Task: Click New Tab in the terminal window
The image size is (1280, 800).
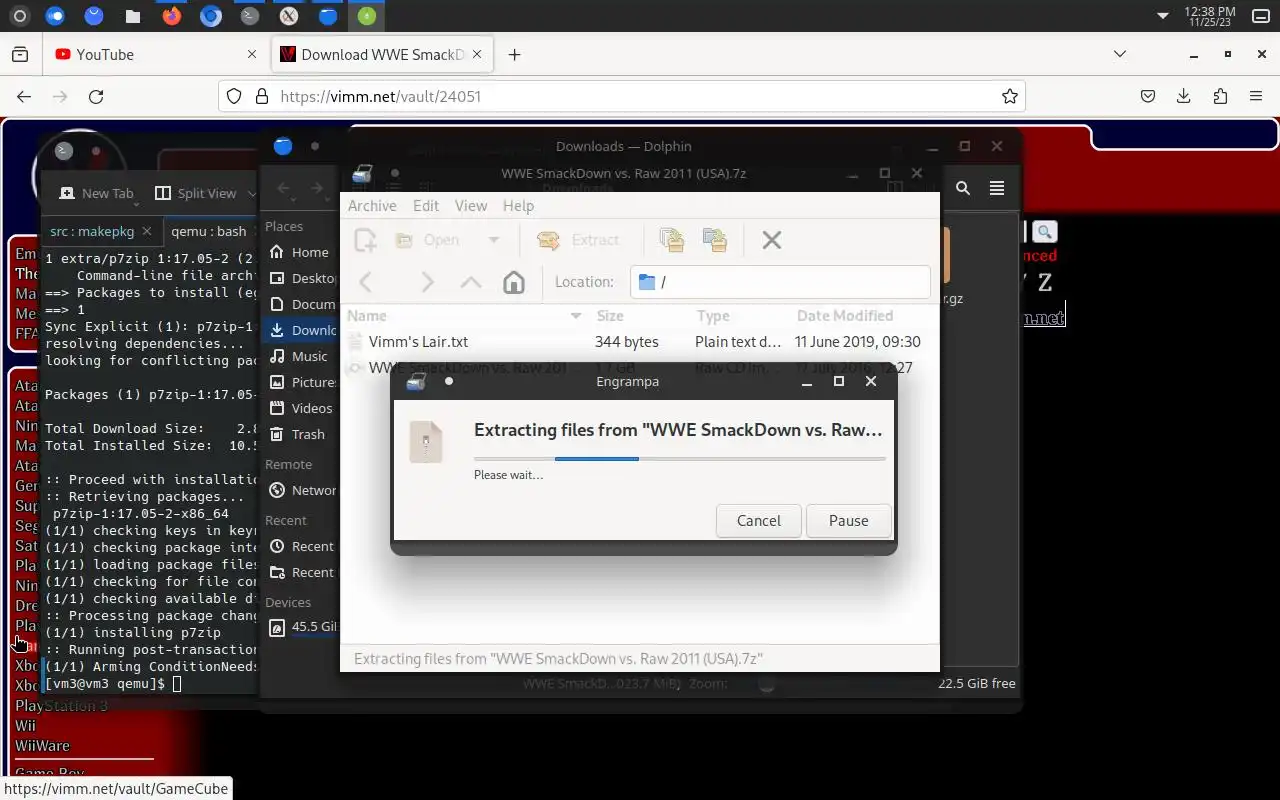Action: click(x=96, y=193)
